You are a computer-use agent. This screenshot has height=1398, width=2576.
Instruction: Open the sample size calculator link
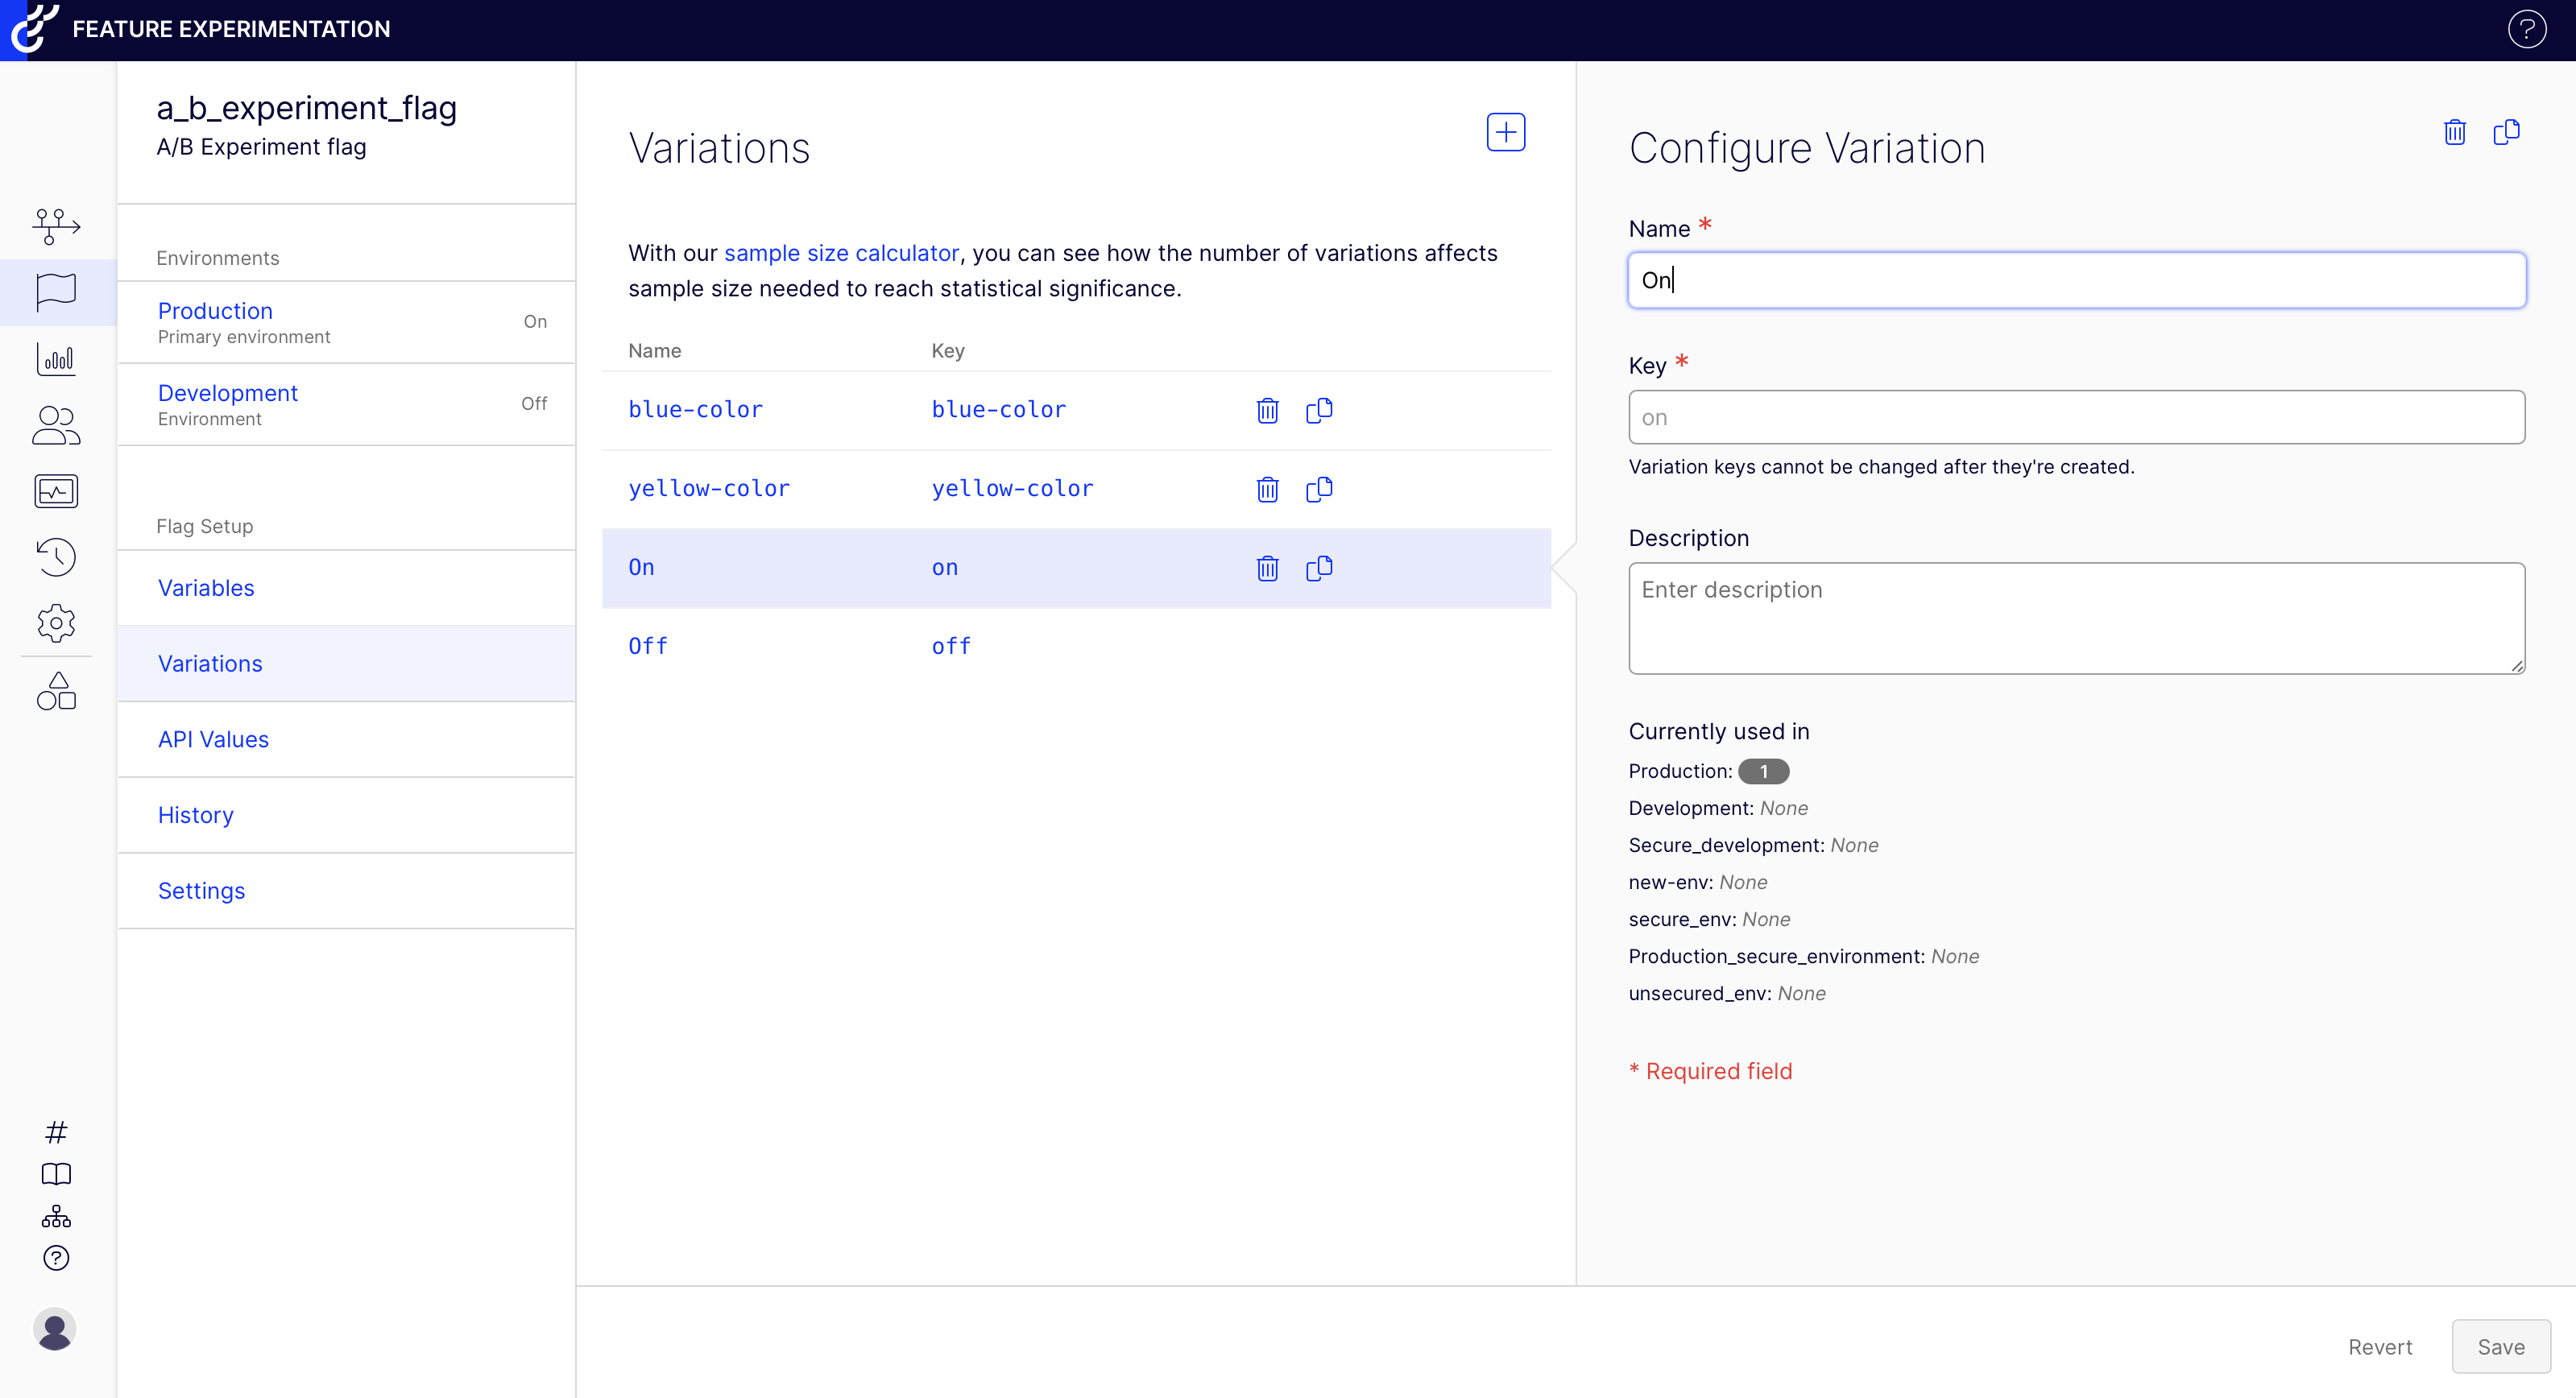coord(841,253)
